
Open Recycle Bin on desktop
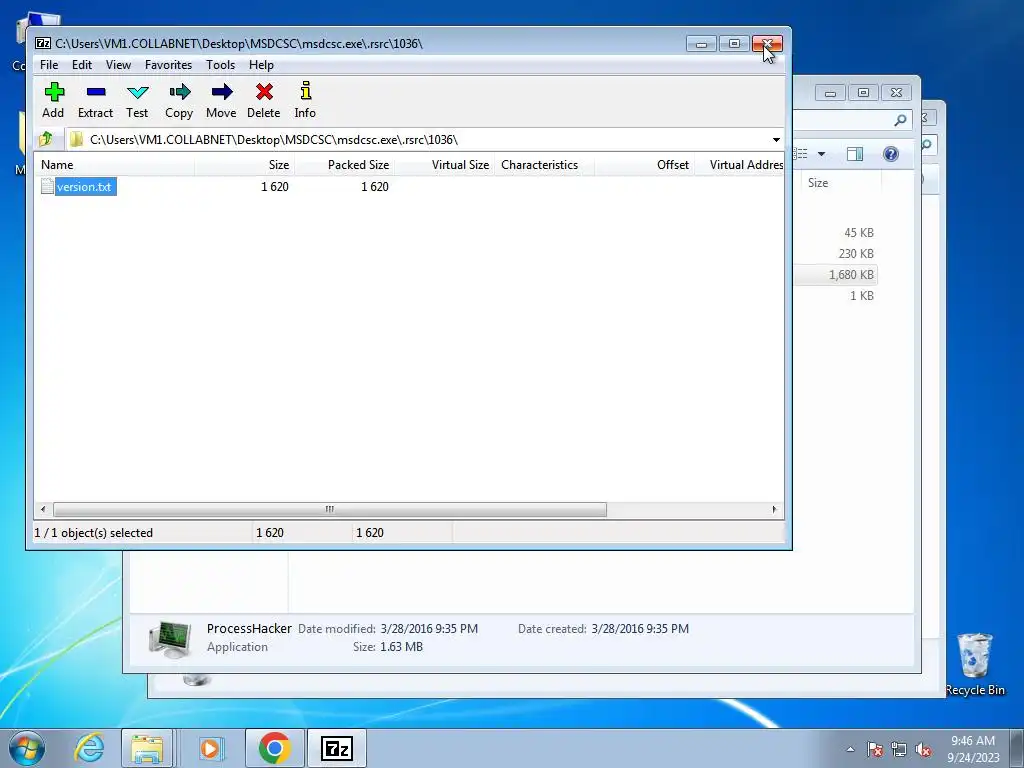(975, 664)
